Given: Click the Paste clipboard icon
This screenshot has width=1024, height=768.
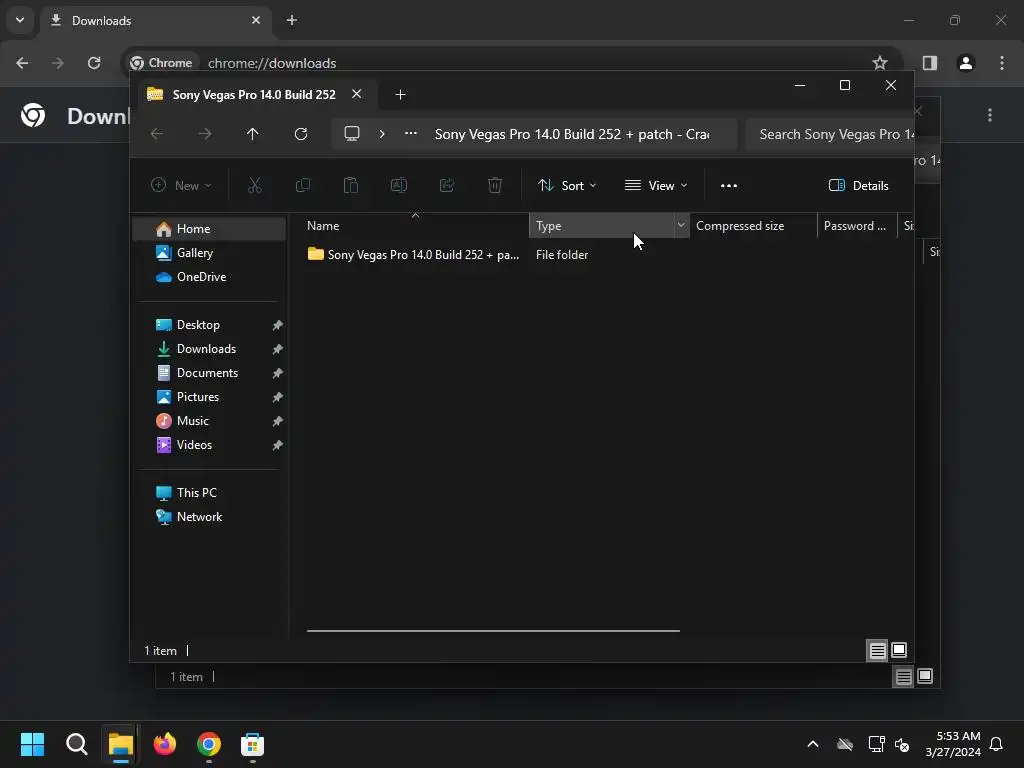Looking at the screenshot, I should pos(351,185).
